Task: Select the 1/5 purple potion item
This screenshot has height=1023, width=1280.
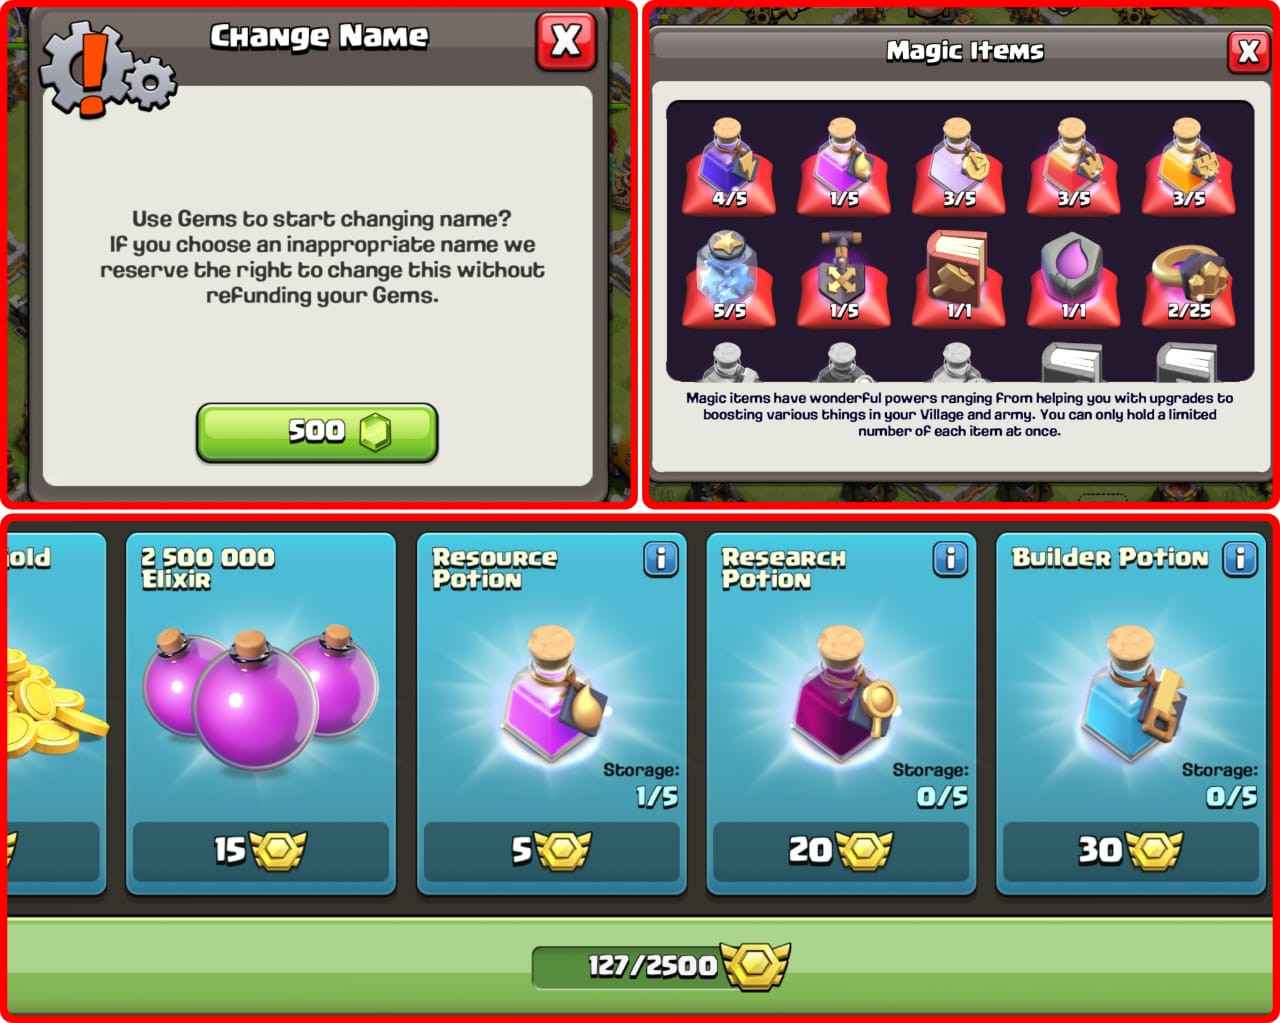Action: [x=844, y=165]
